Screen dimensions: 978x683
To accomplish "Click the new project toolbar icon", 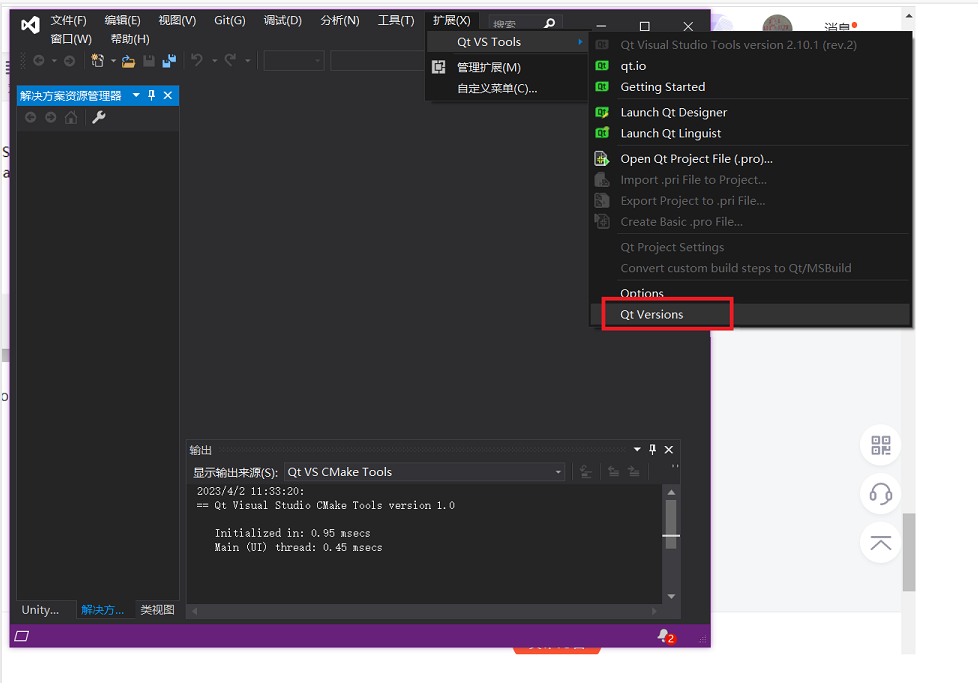I will (97, 61).
